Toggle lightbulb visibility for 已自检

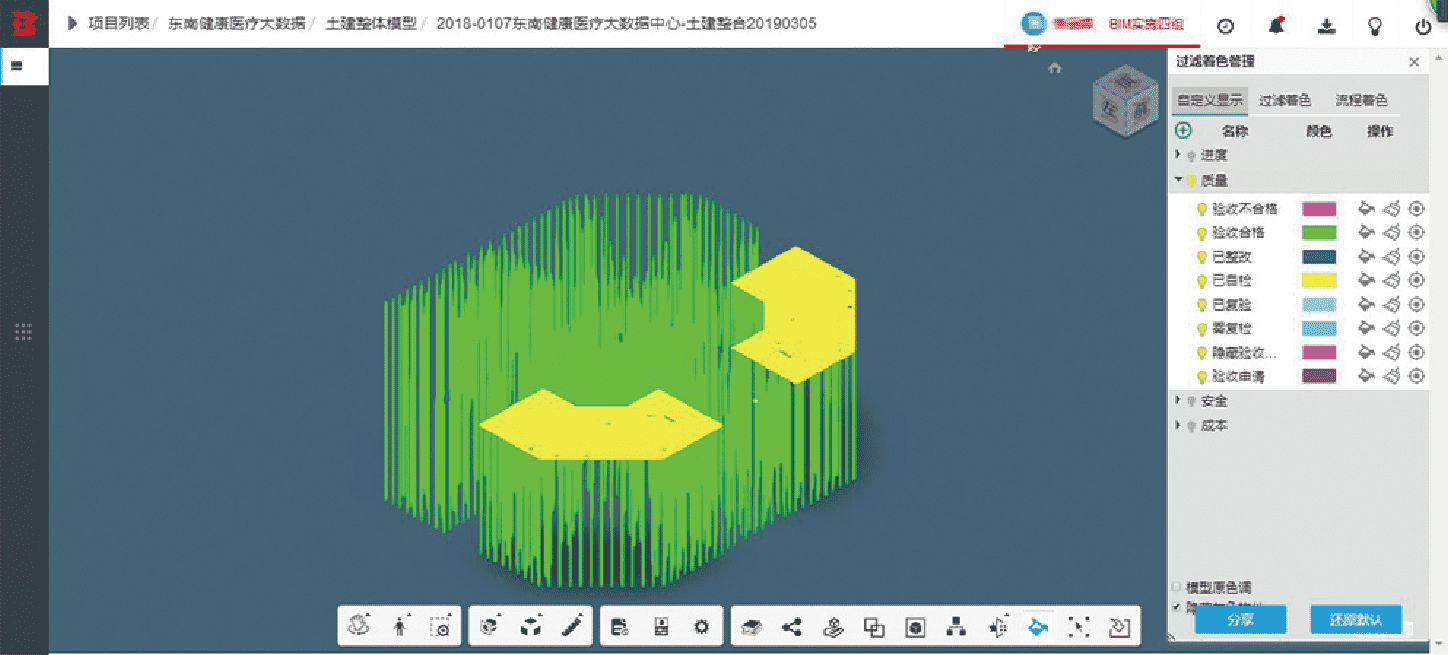point(1202,281)
